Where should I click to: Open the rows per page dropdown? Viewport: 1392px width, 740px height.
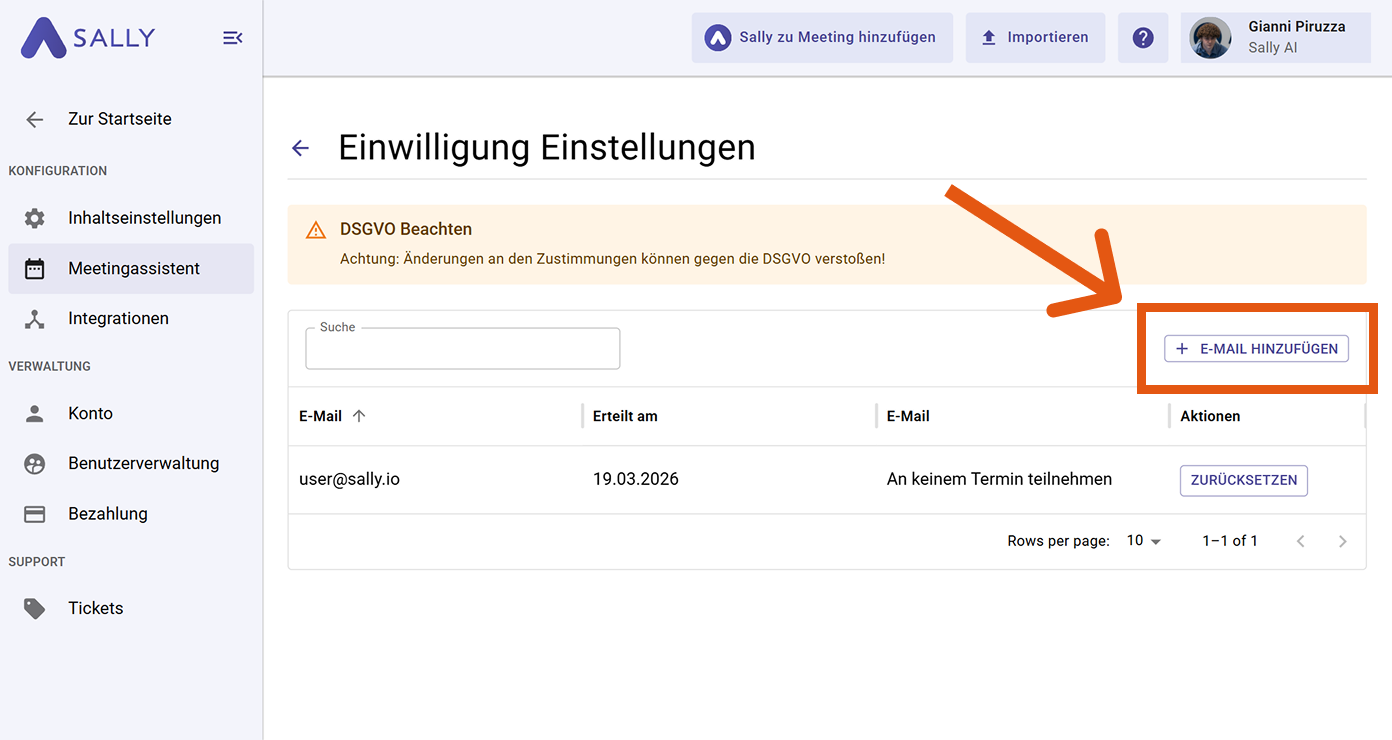tap(1144, 541)
